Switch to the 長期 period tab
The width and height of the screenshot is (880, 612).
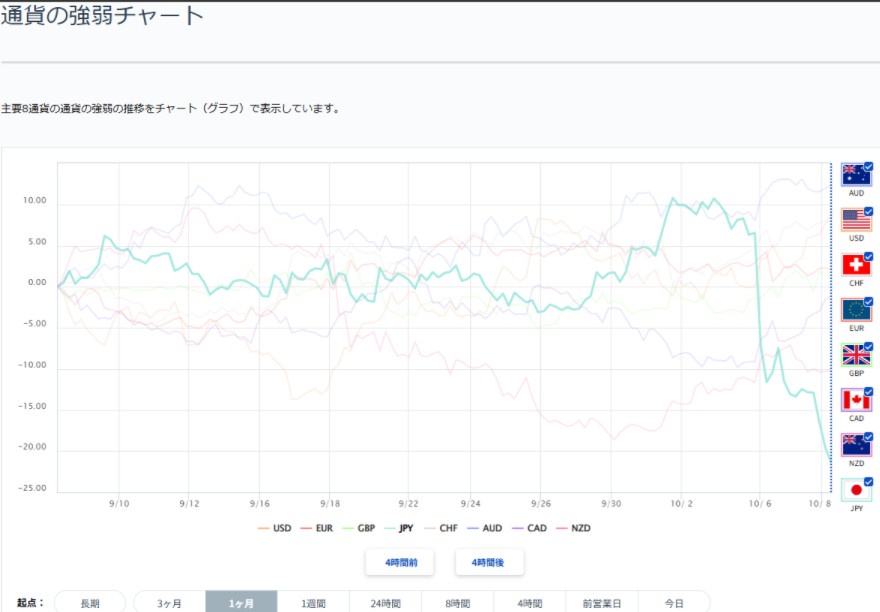click(90, 603)
